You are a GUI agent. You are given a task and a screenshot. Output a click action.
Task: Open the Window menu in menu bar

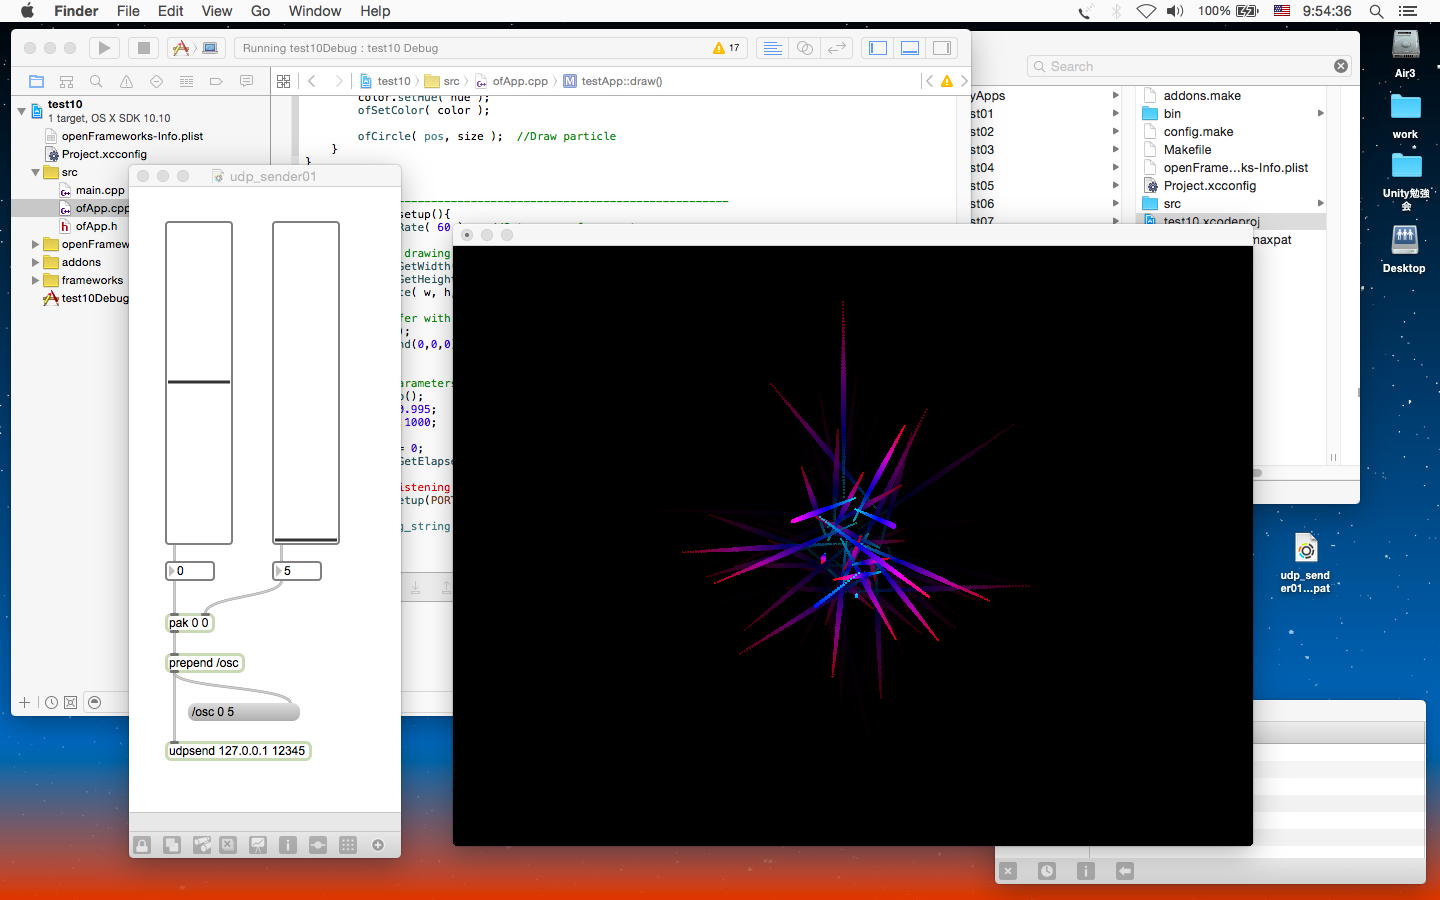pos(314,11)
